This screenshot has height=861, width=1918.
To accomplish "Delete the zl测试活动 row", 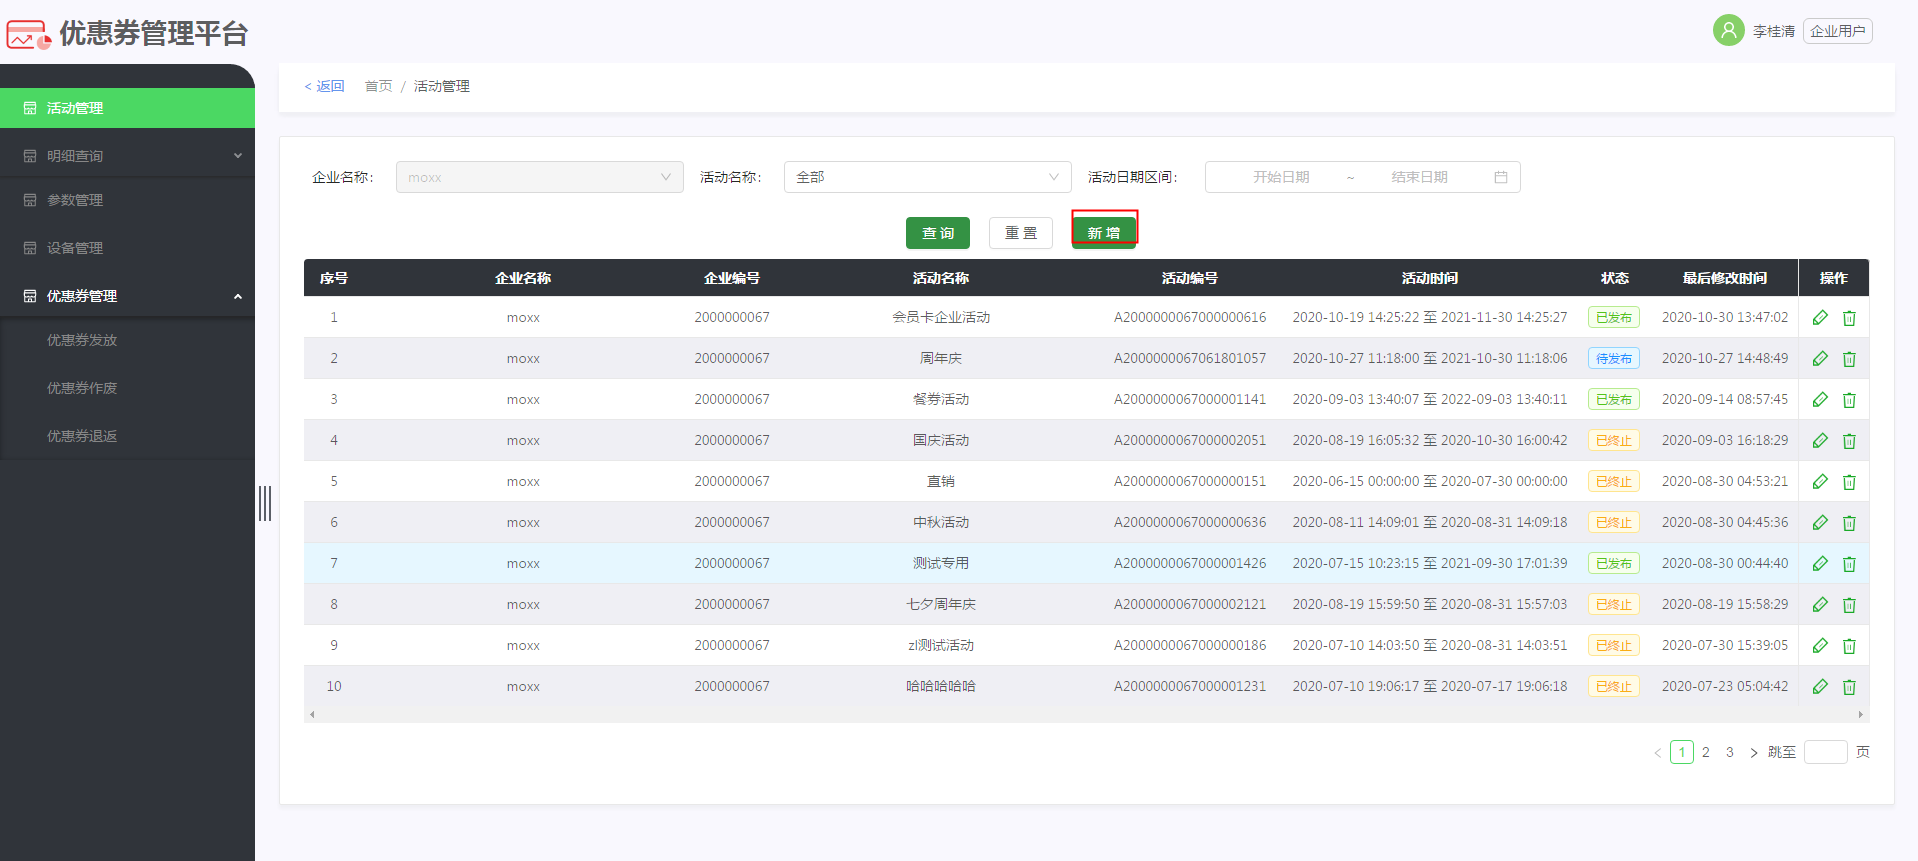I will coord(1849,646).
